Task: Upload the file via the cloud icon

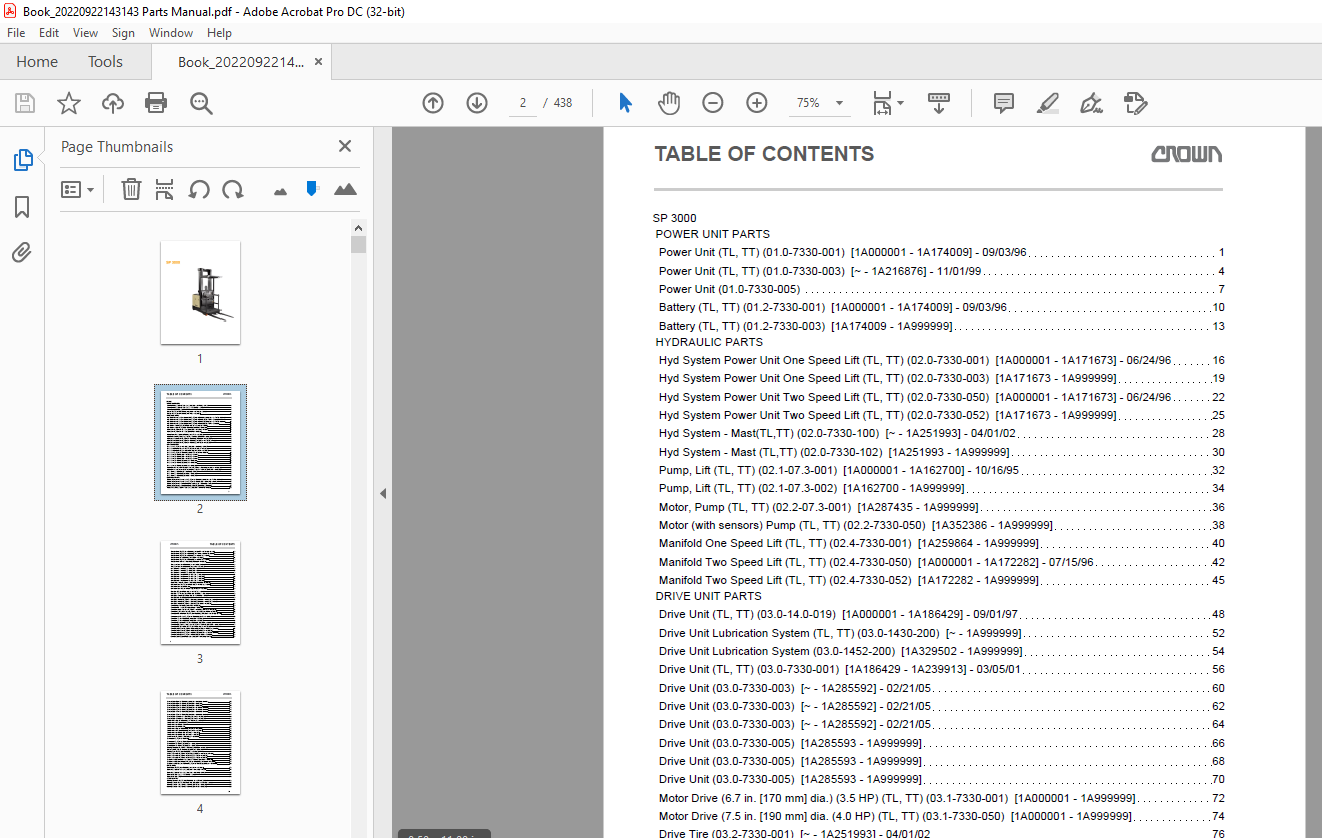Action: click(x=113, y=103)
